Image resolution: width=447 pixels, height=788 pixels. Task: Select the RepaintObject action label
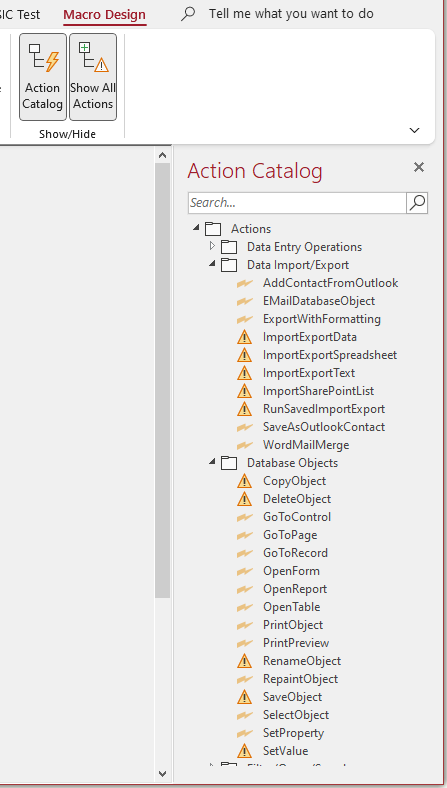301,679
